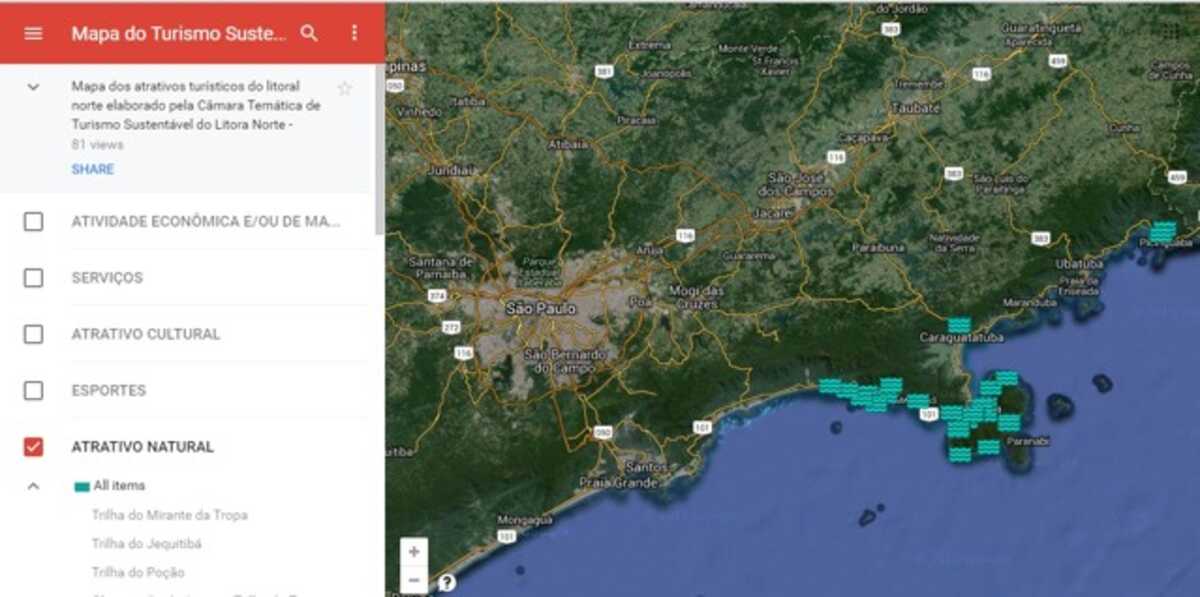Click the search magnifier icon
1200x597 pixels.
[x=309, y=33]
